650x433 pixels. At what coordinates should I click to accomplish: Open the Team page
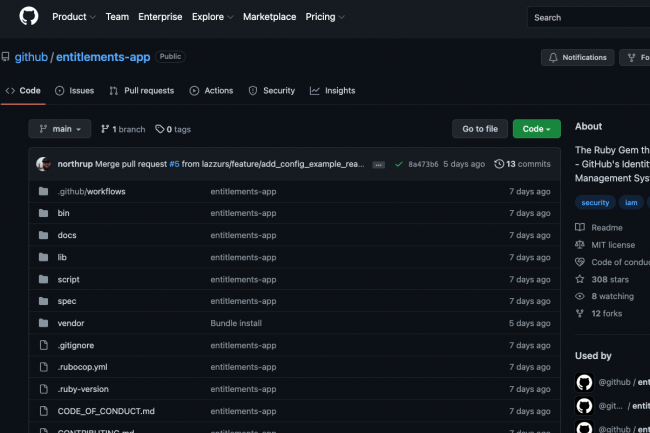coord(117,17)
